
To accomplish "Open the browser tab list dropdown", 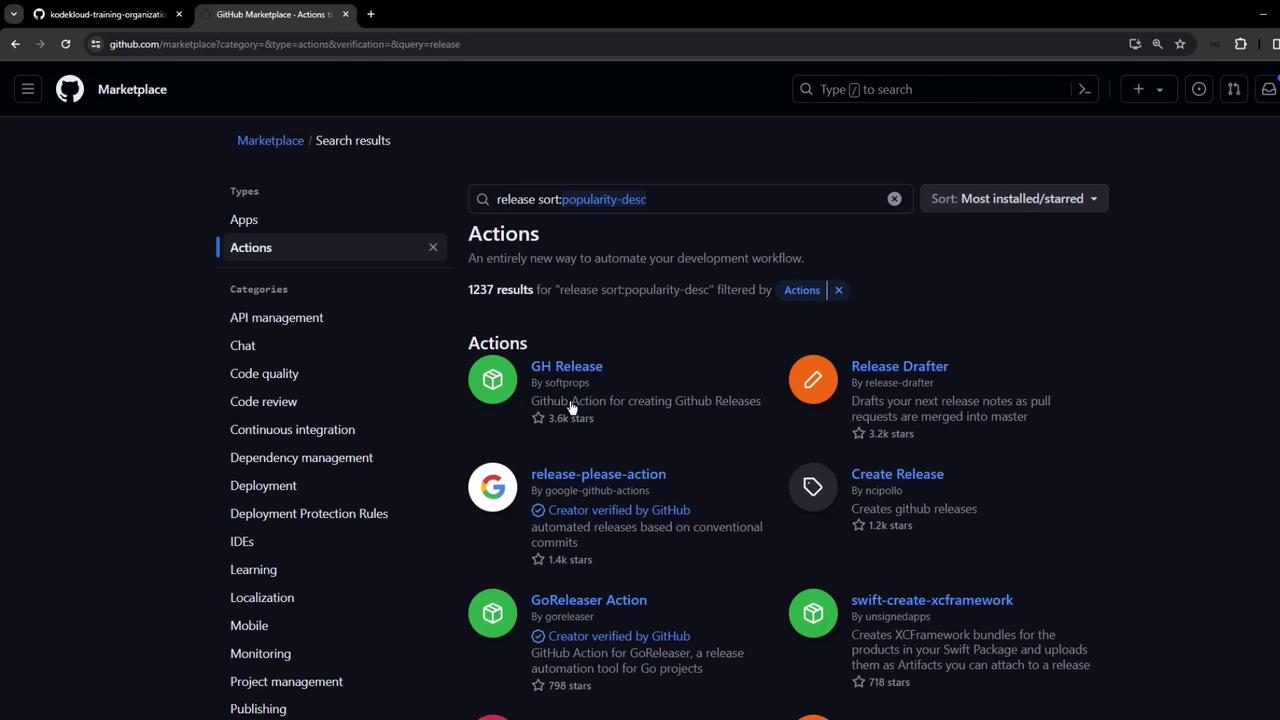I will pyautogui.click(x=14, y=14).
